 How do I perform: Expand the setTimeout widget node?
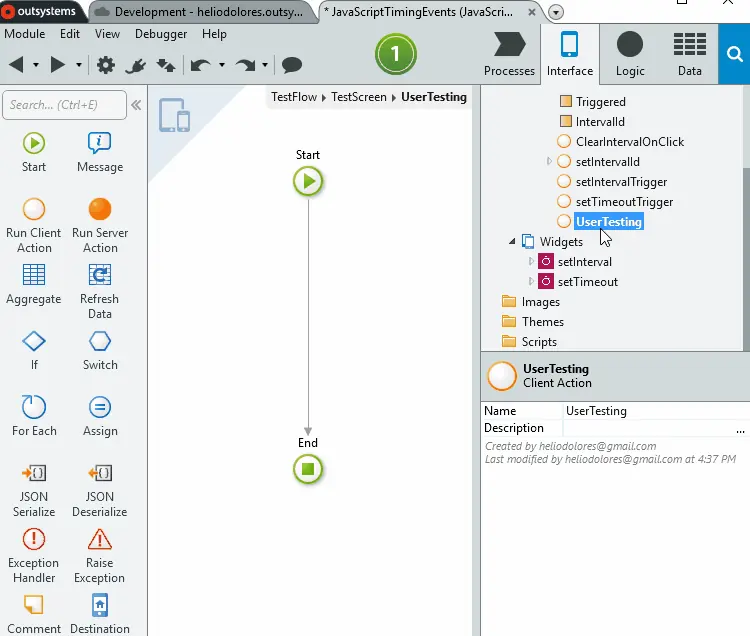click(531, 282)
